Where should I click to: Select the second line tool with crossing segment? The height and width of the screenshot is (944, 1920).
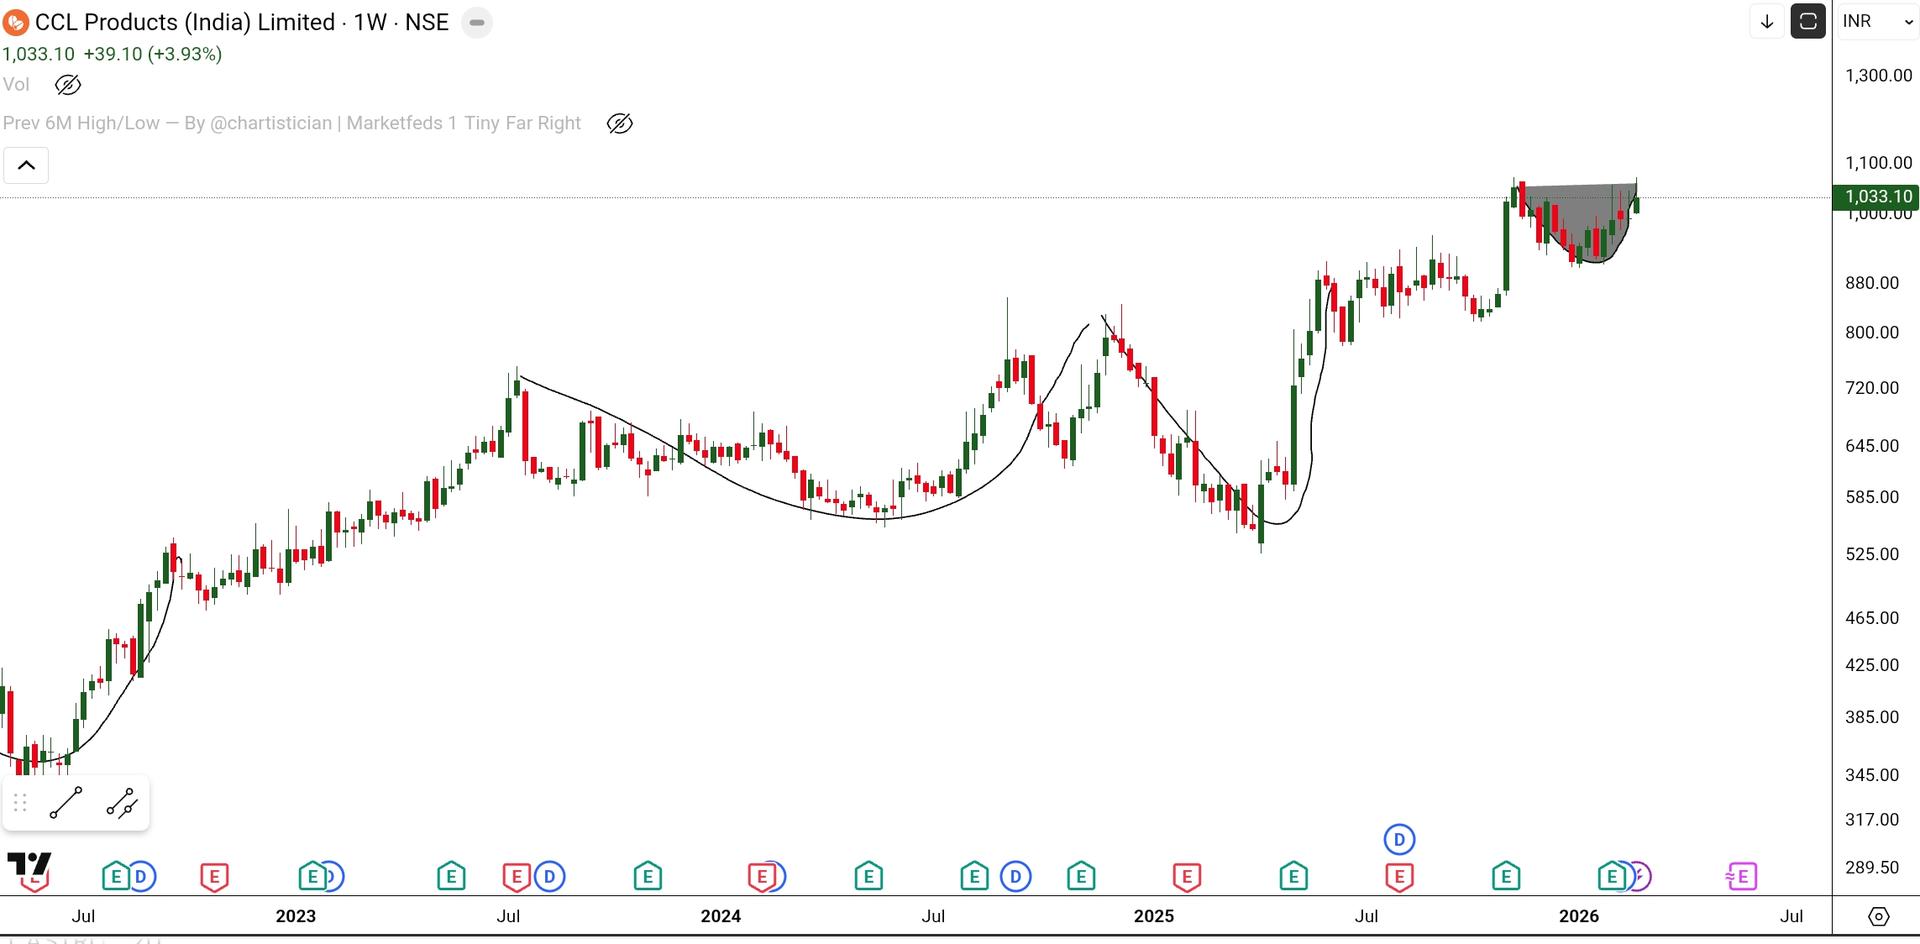[122, 803]
